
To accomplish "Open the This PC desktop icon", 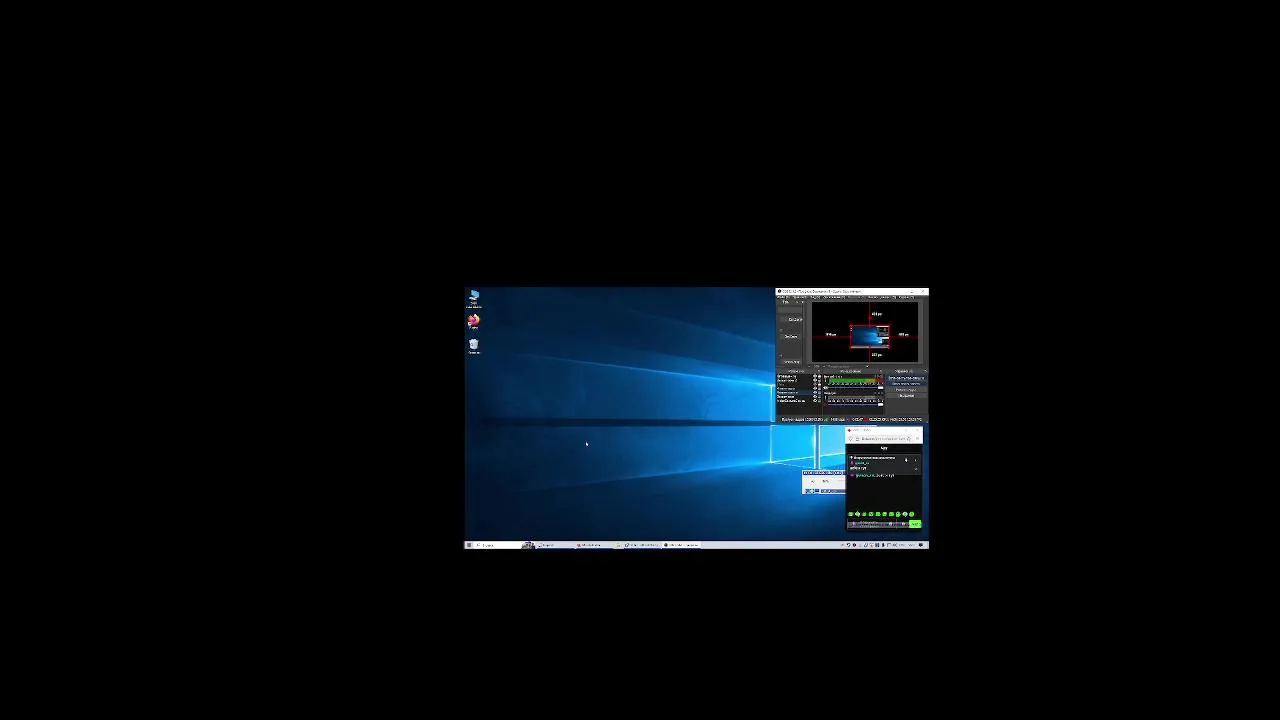I will pos(473,298).
